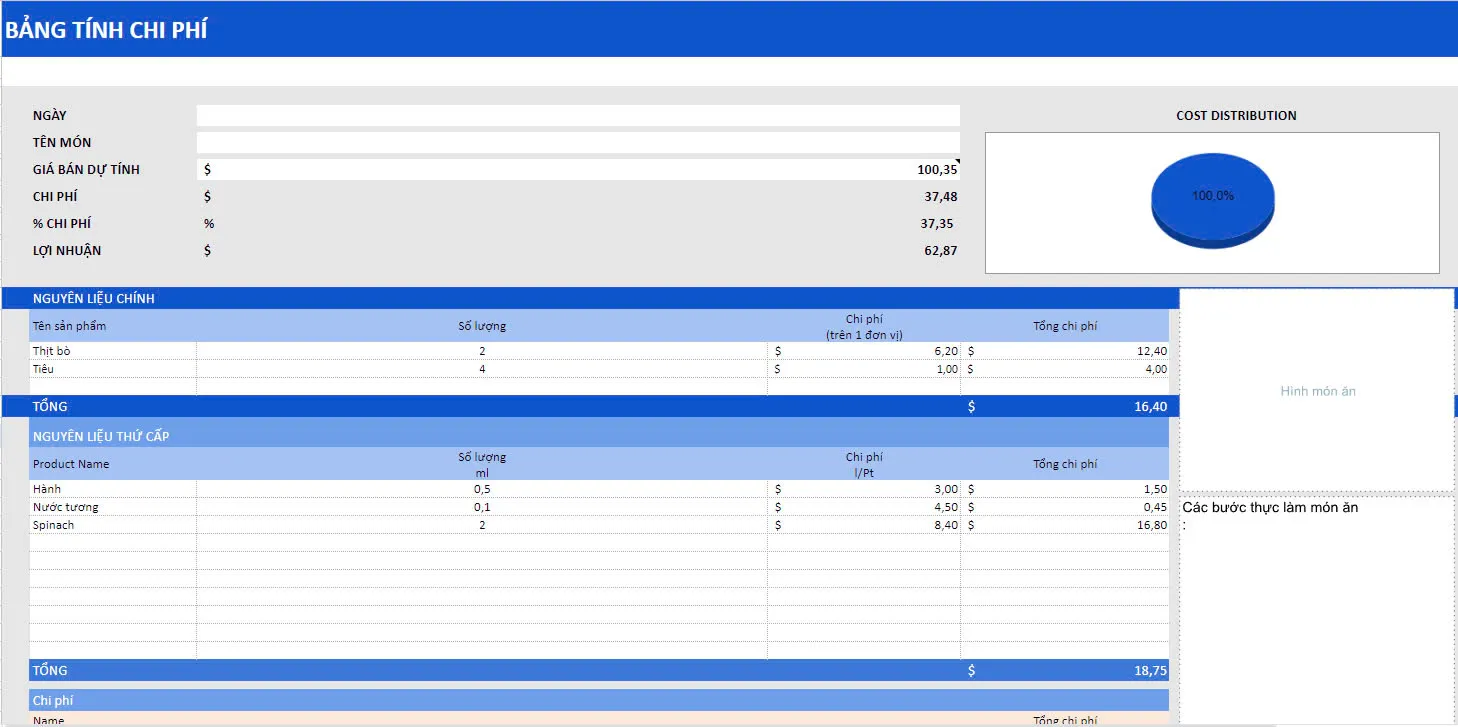Image resolution: width=1458 pixels, height=727 pixels.
Task: Click the COST DISTRIBUTION chart title
Action: point(1235,116)
